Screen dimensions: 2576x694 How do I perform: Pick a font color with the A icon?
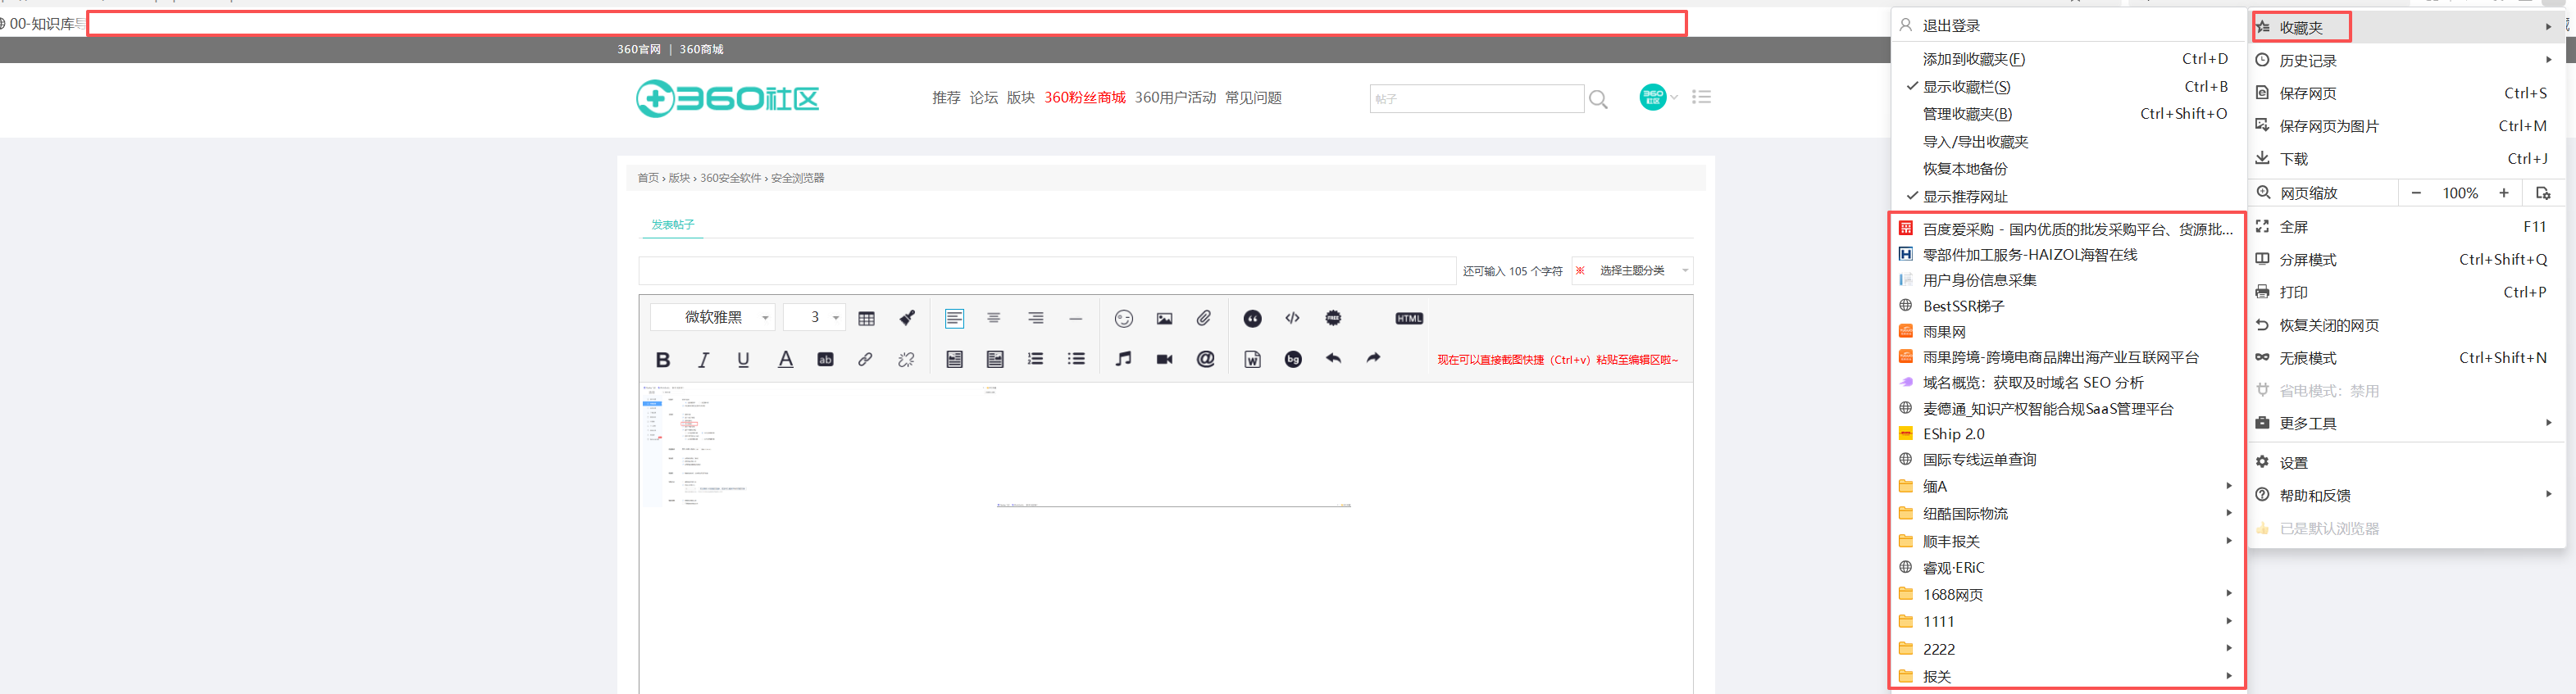coord(786,360)
